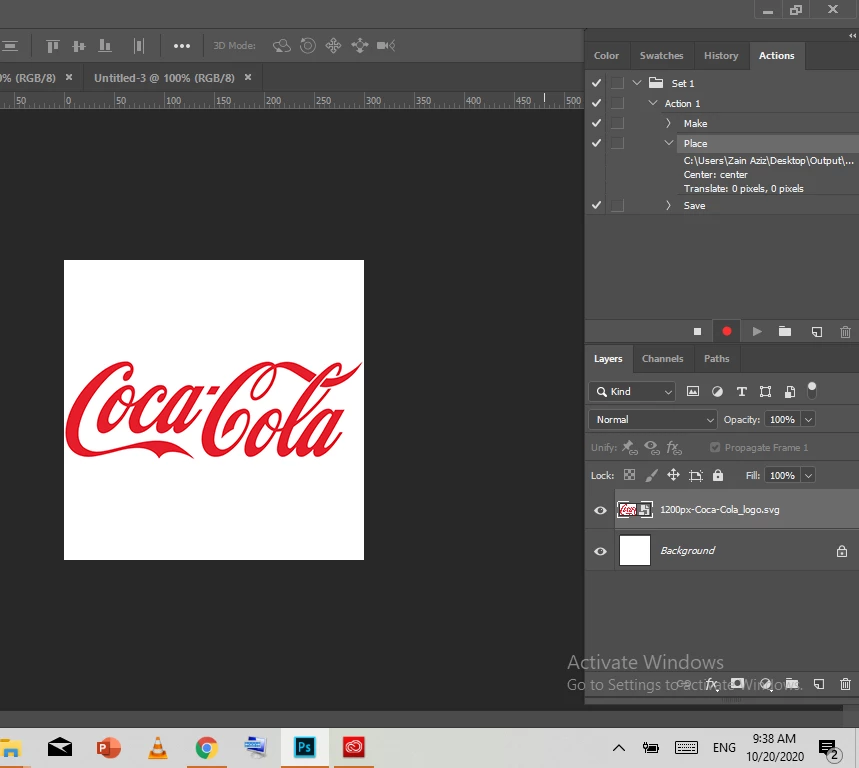This screenshot has height=768, width=859.
Task: Click the Align bottom edges icon
Action: (x=105, y=46)
